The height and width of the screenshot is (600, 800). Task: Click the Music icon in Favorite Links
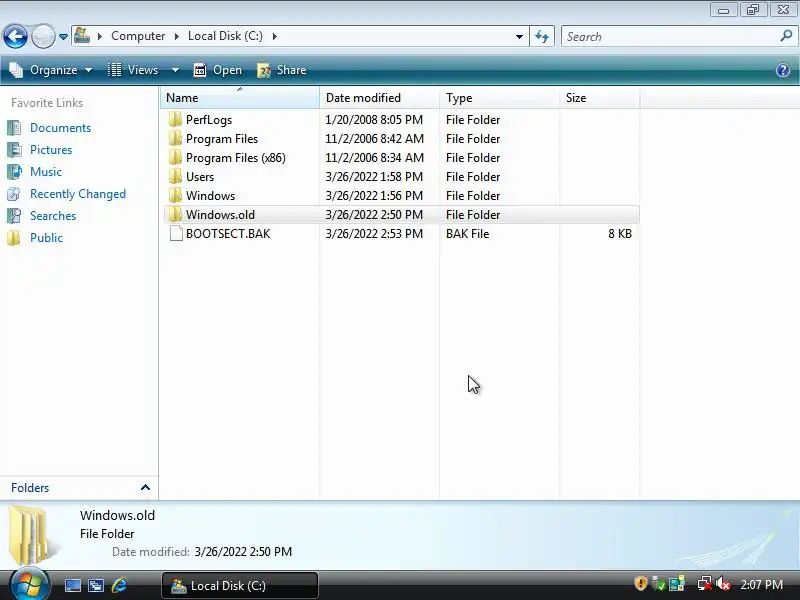coord(14,172)
